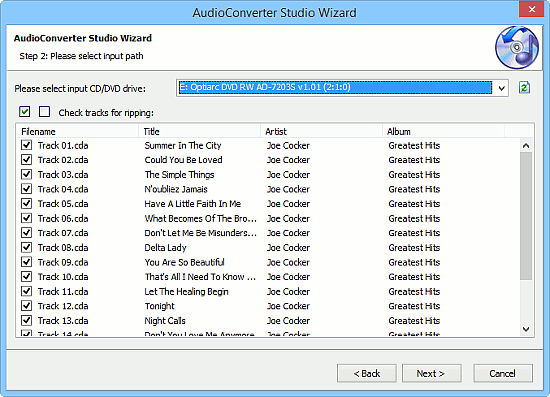Select title 'Delta Lady'
The width and height of the screenshot is (550, 397).
coord(165,248)
